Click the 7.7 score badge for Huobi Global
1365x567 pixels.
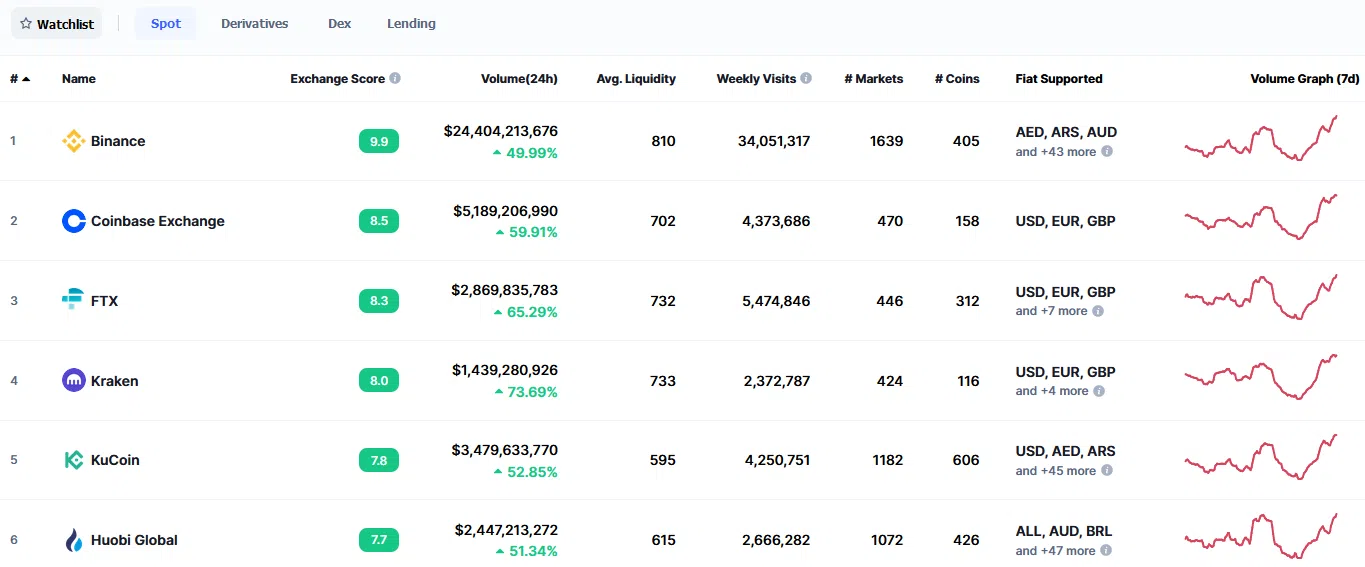tap(379, 540)
